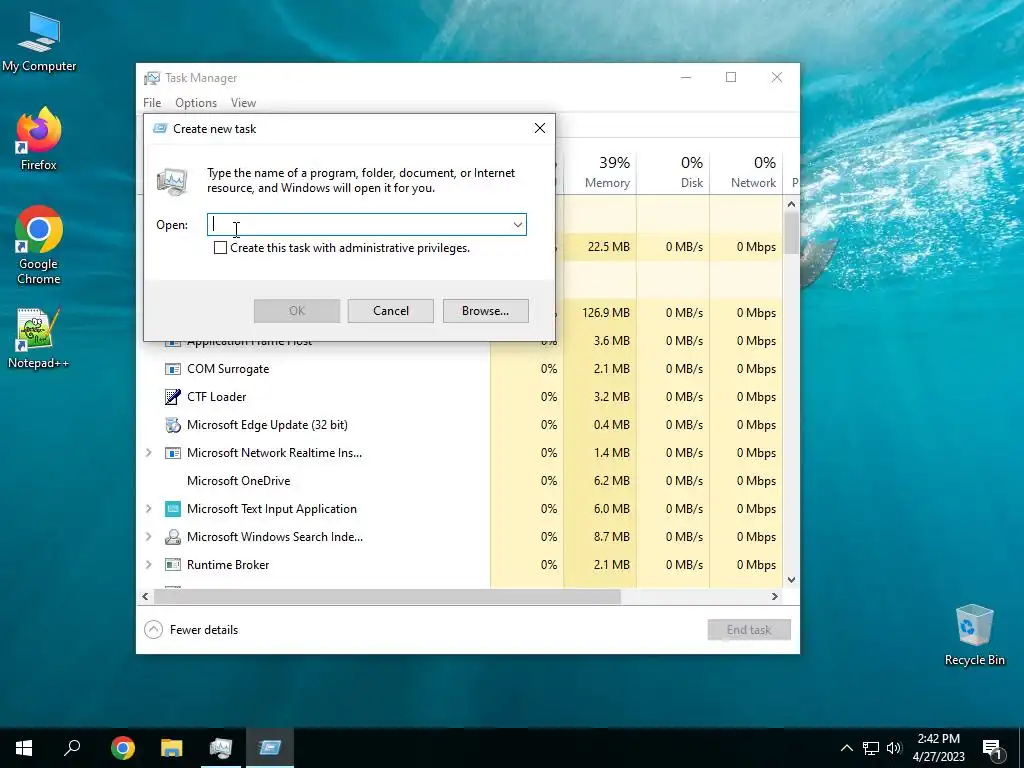Image resolution: width=1024 pixels, height=768 pixels.
Task: Click the scroll down arrow in process list
Action: tap(791, 579)
